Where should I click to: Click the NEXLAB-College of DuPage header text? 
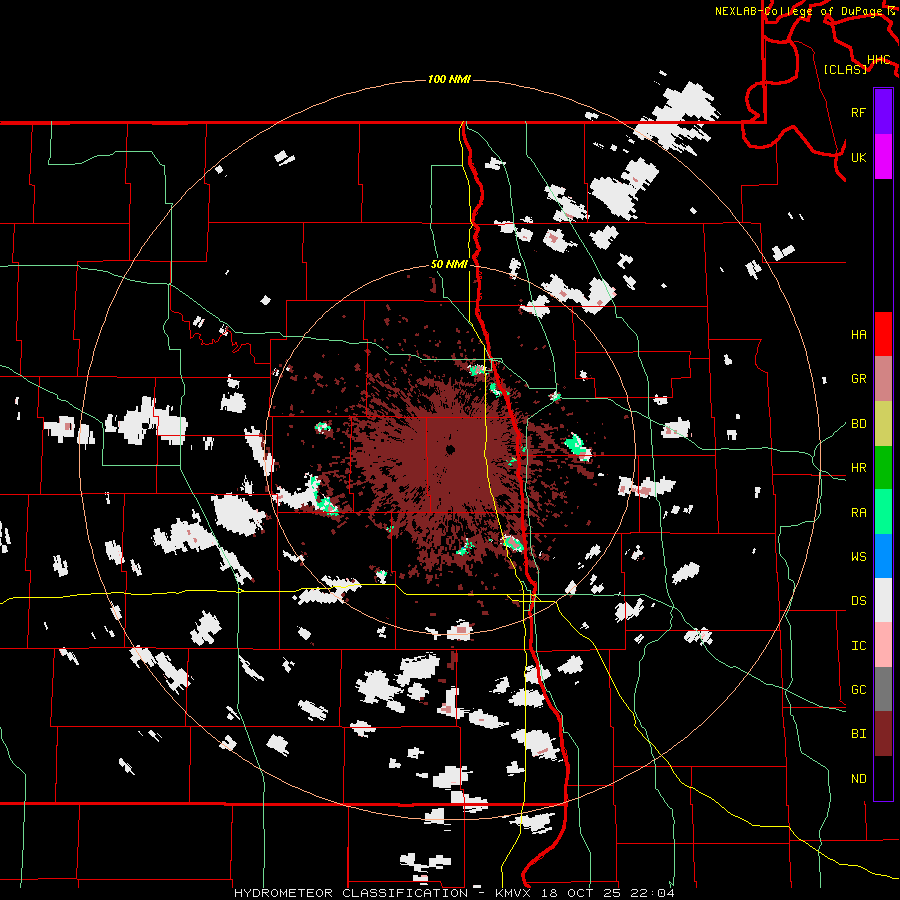798,11
